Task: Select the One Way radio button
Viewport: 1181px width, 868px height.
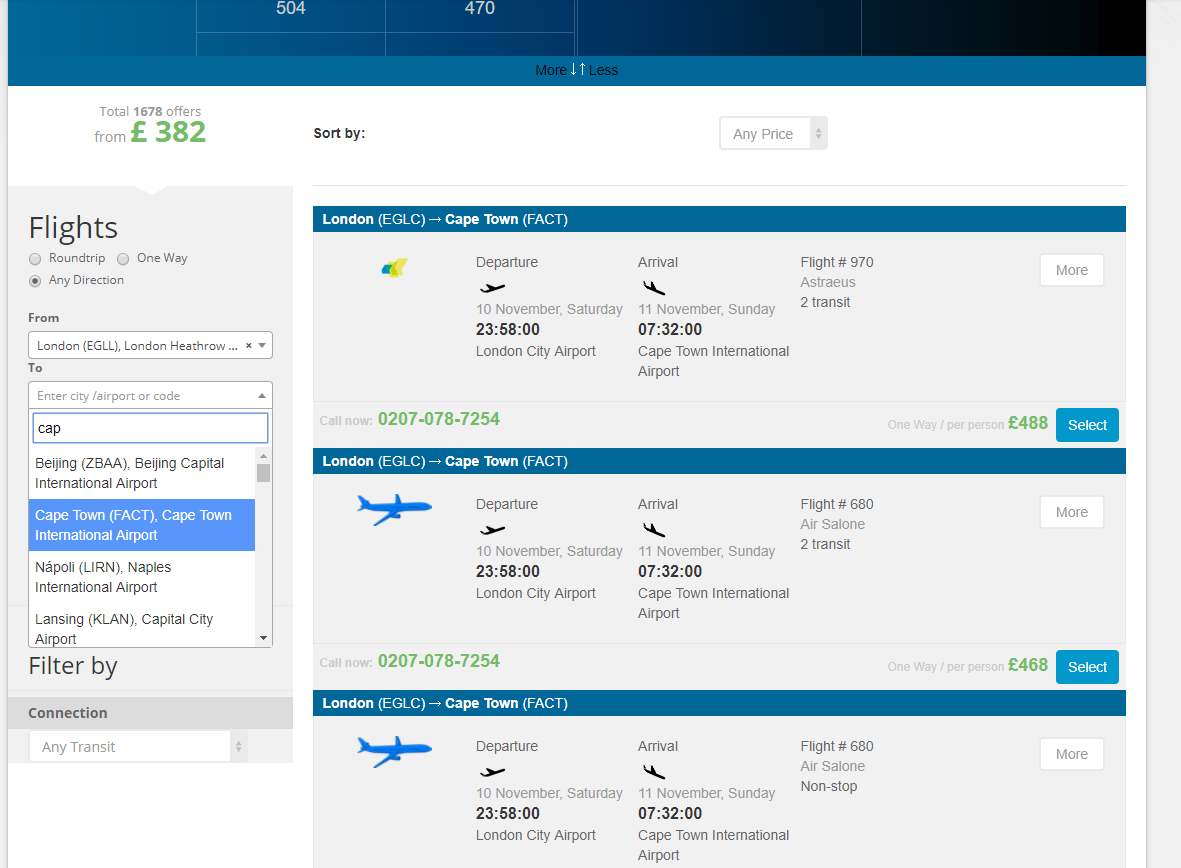Action: (123, 259)
